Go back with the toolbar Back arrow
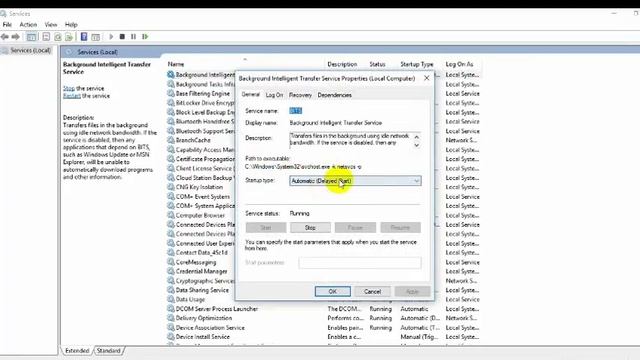 pyautogui.click(x=5, y=37)
